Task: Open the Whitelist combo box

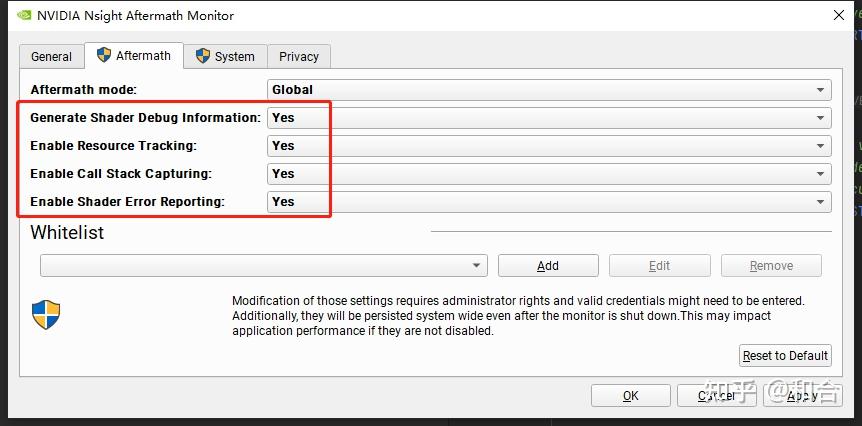Action: (x=264, y=266)
